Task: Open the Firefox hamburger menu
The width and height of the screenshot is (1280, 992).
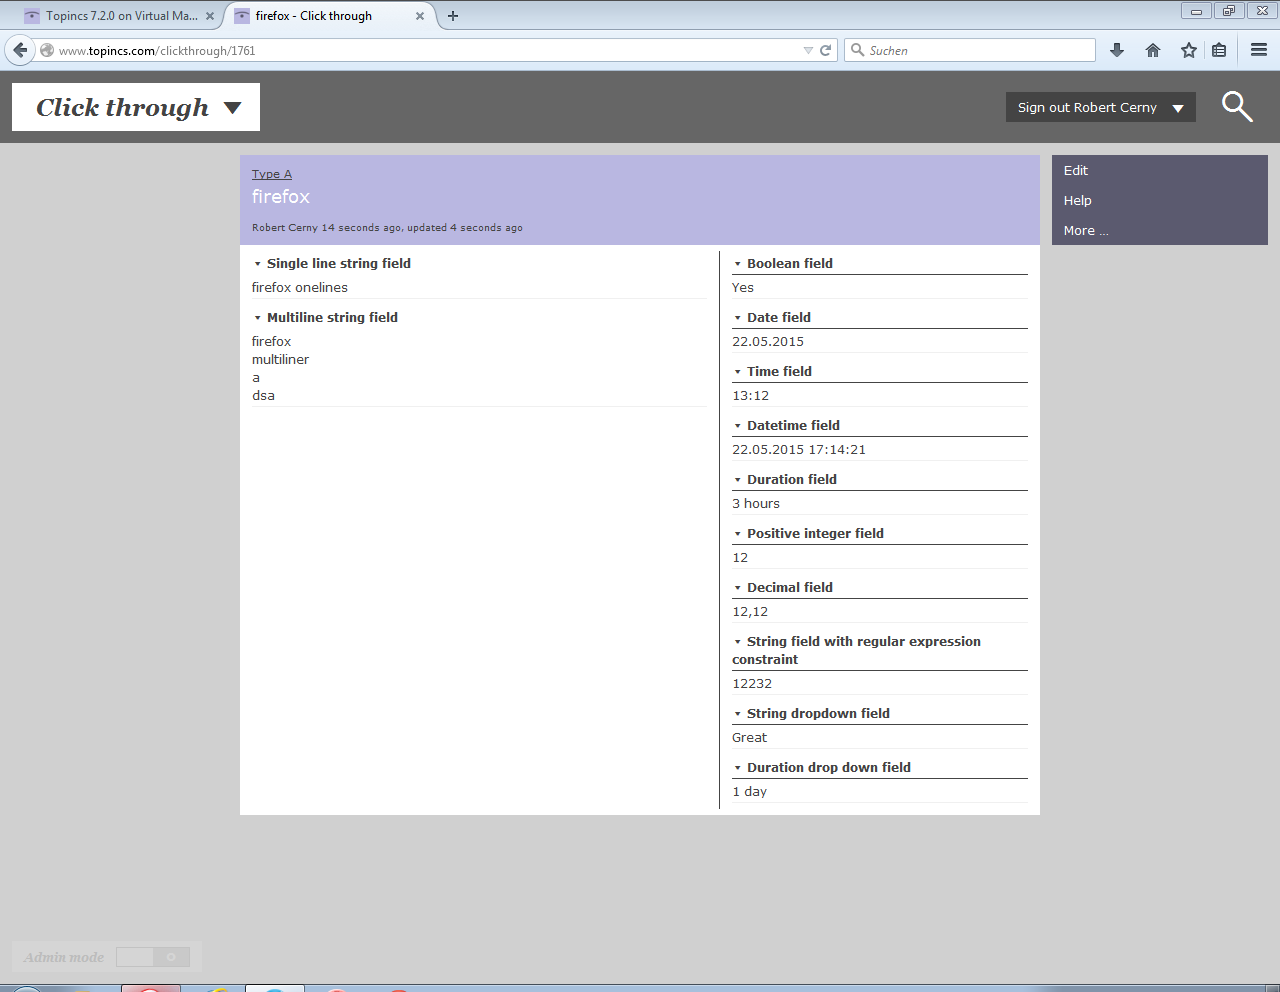Action: point(1259,50)
